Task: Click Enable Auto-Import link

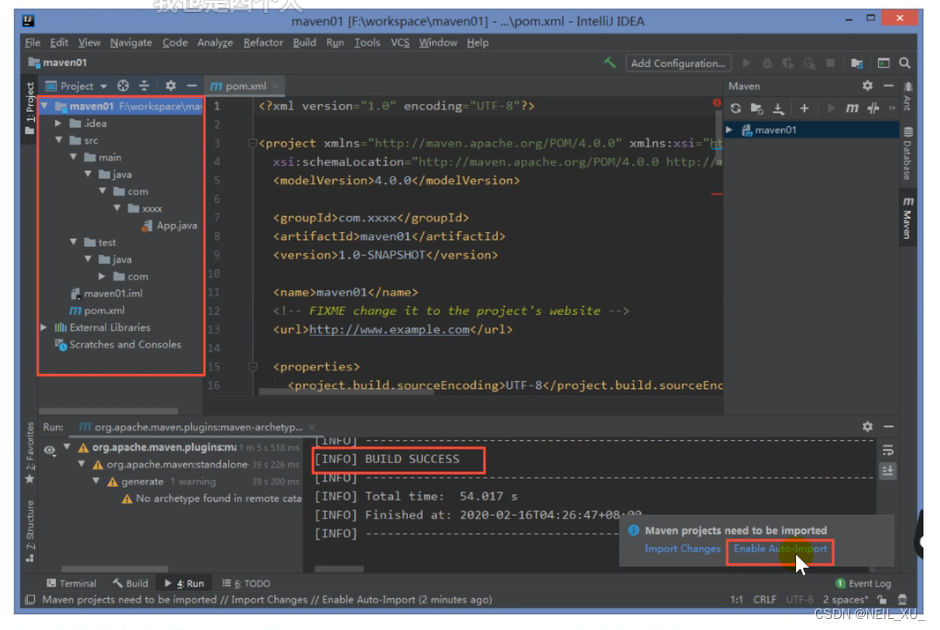Action: click(780, 548)
